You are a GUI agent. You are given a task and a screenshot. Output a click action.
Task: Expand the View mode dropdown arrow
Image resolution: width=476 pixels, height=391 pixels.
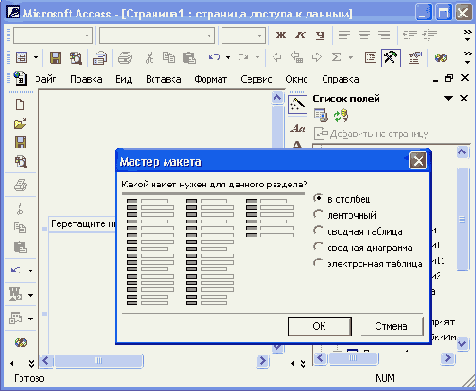[x=36, y=58]
